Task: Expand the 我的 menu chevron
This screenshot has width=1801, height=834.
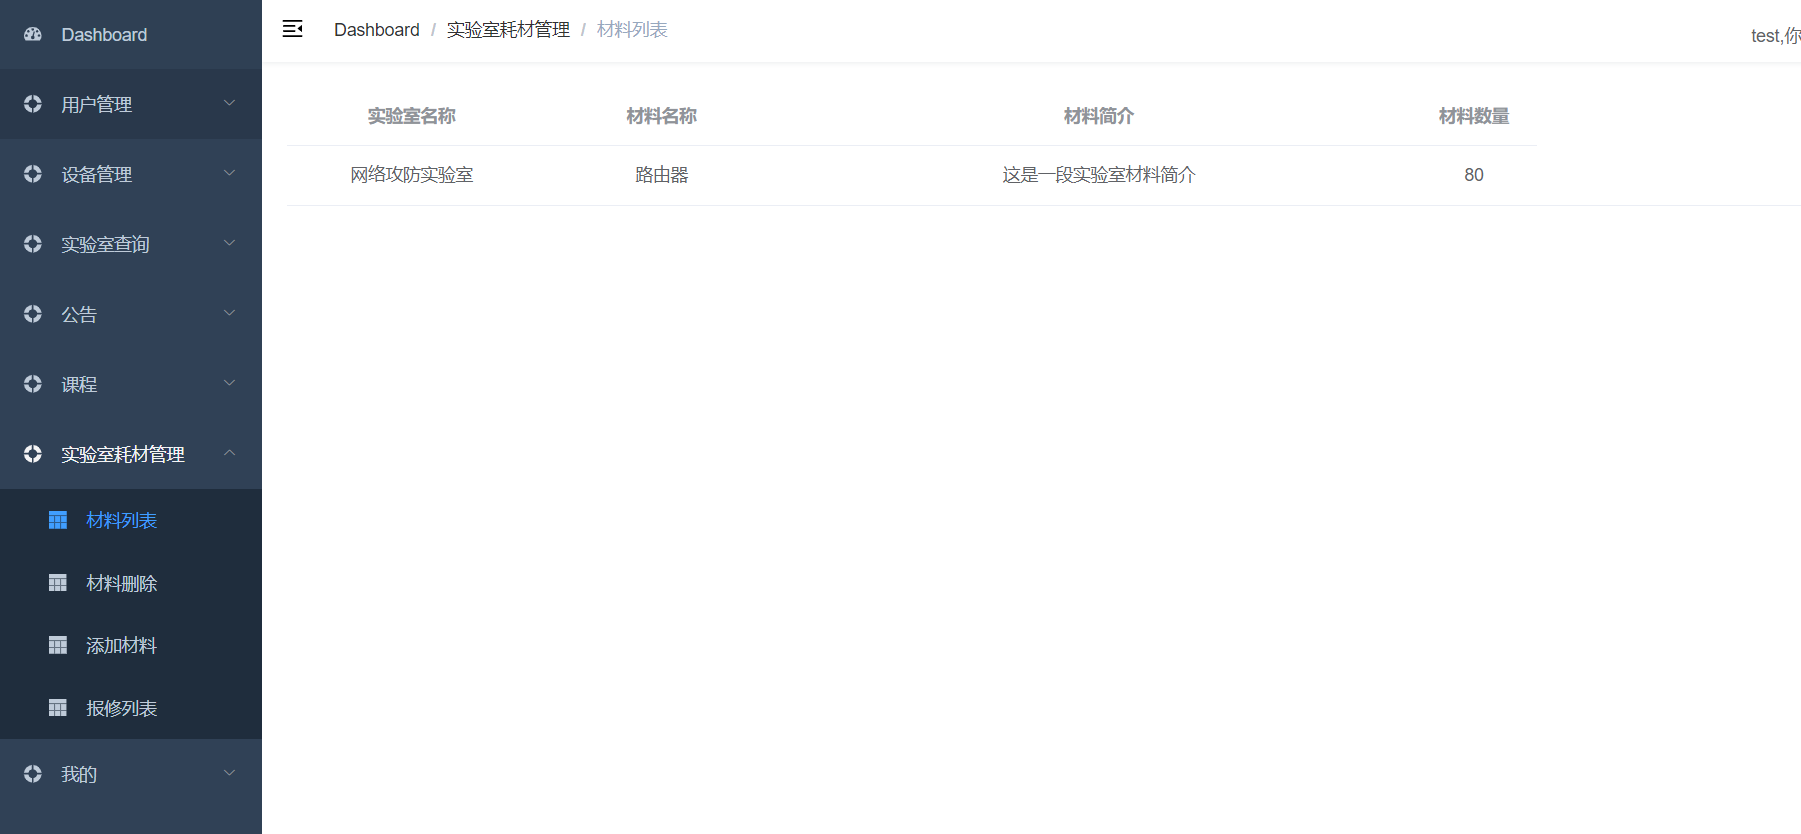Action: coord(229,773)
